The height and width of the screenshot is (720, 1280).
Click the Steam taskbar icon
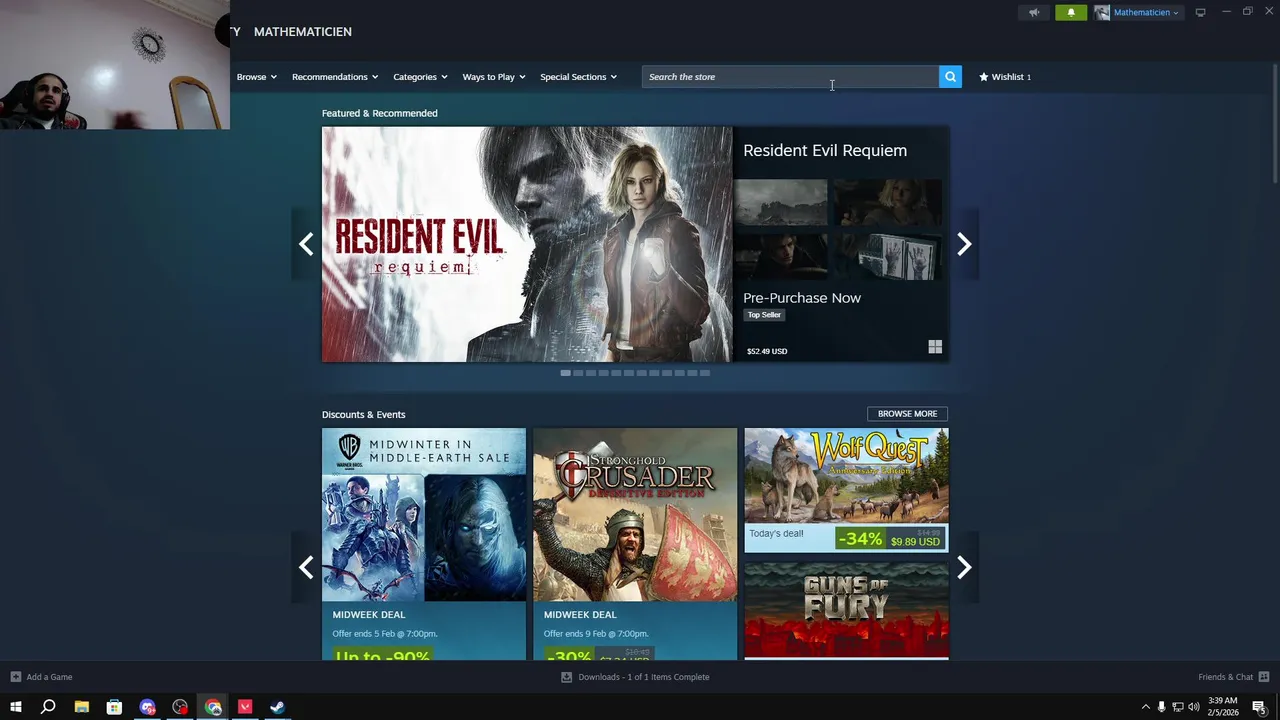[x=278, y=707]
